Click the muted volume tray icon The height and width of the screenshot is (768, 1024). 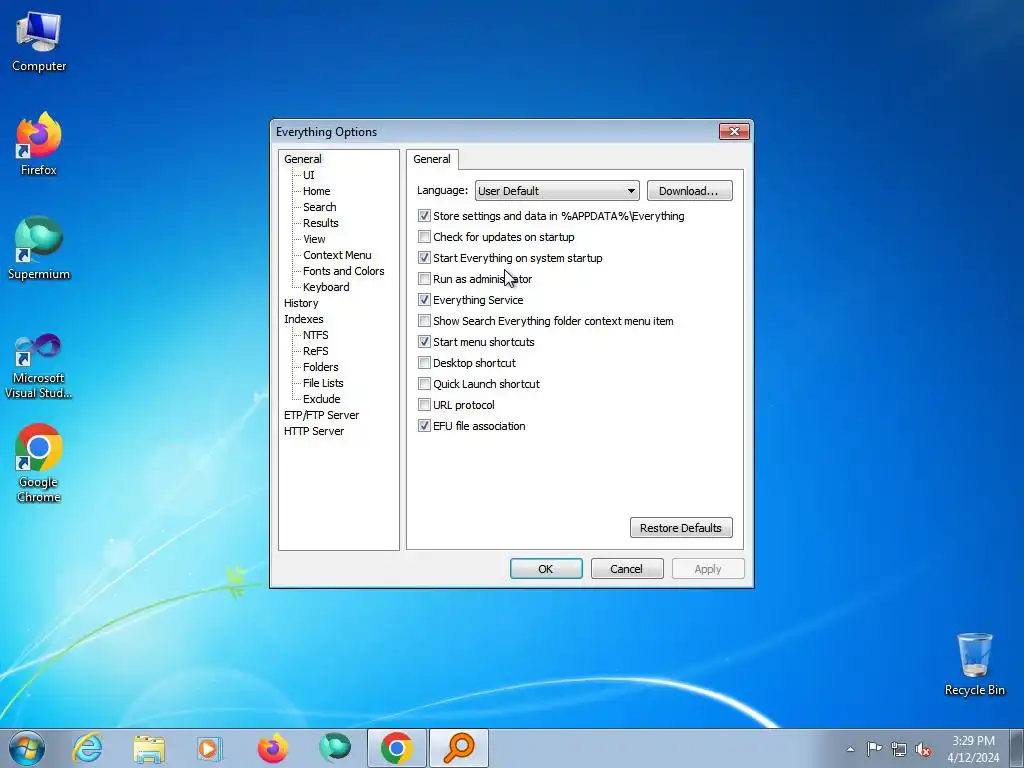pyautogui.click(x=923, y=749)
